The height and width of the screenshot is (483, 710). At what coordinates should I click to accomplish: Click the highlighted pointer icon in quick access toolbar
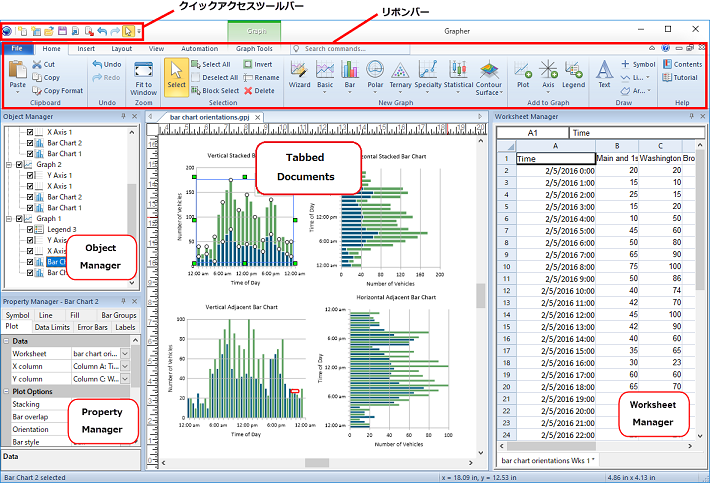point(129,31)
